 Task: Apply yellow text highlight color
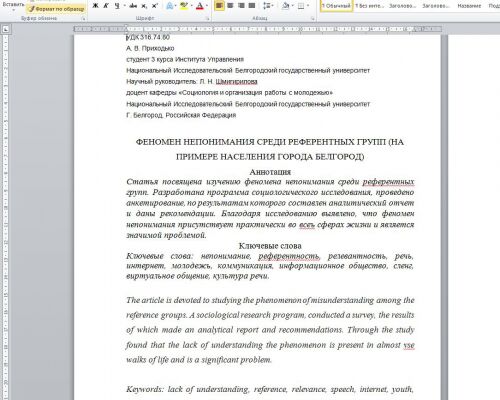184,6
